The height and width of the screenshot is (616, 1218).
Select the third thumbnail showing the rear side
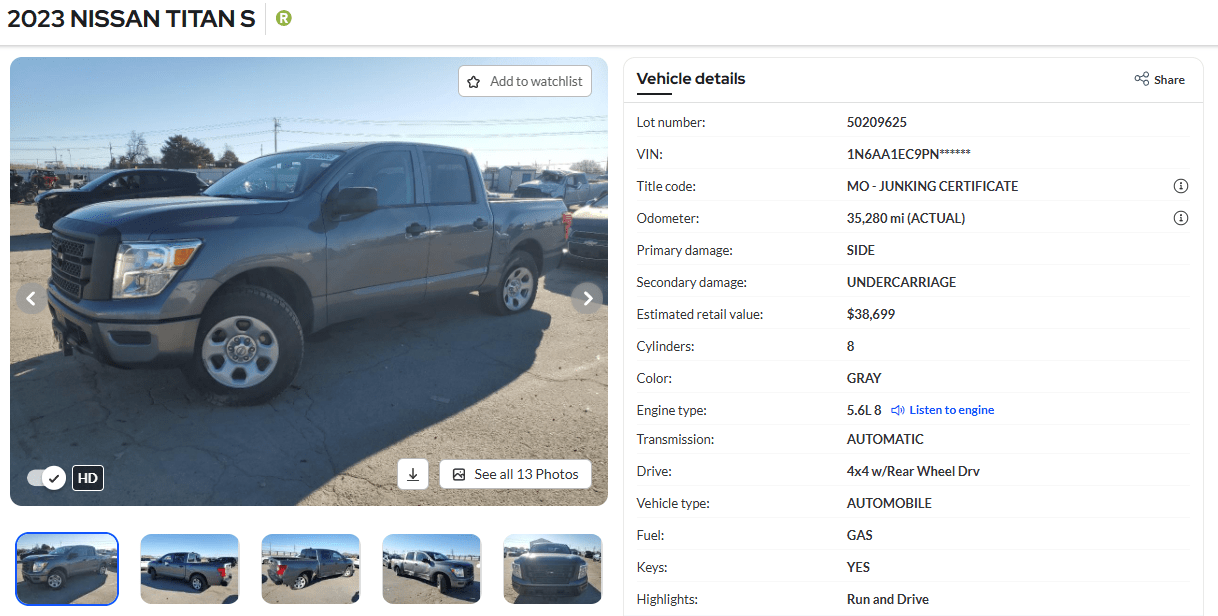[310, 569]
